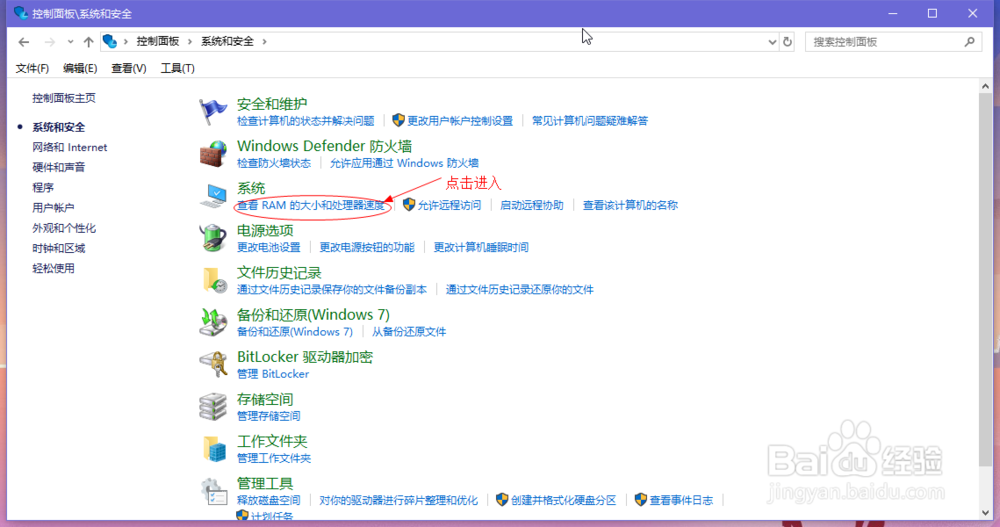Viewport: 1000px width, 527px height.
Task: Click 允许应用通过 Windows 防火墙
Action: tap(404, 163)
